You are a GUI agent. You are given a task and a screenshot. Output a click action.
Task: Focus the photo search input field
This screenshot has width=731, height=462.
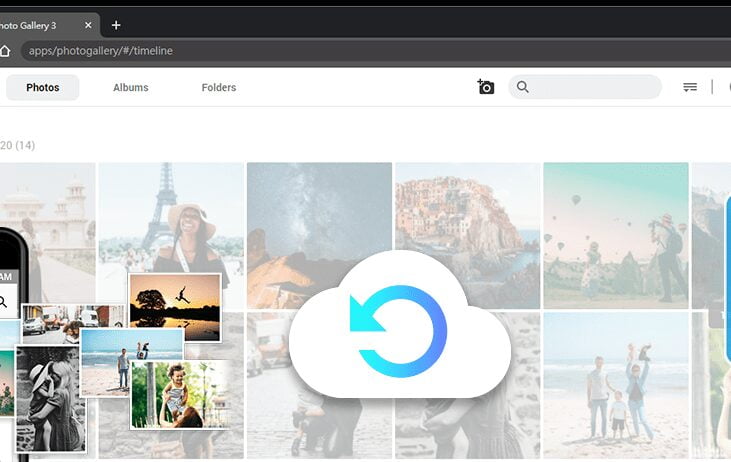pos(595,87)
